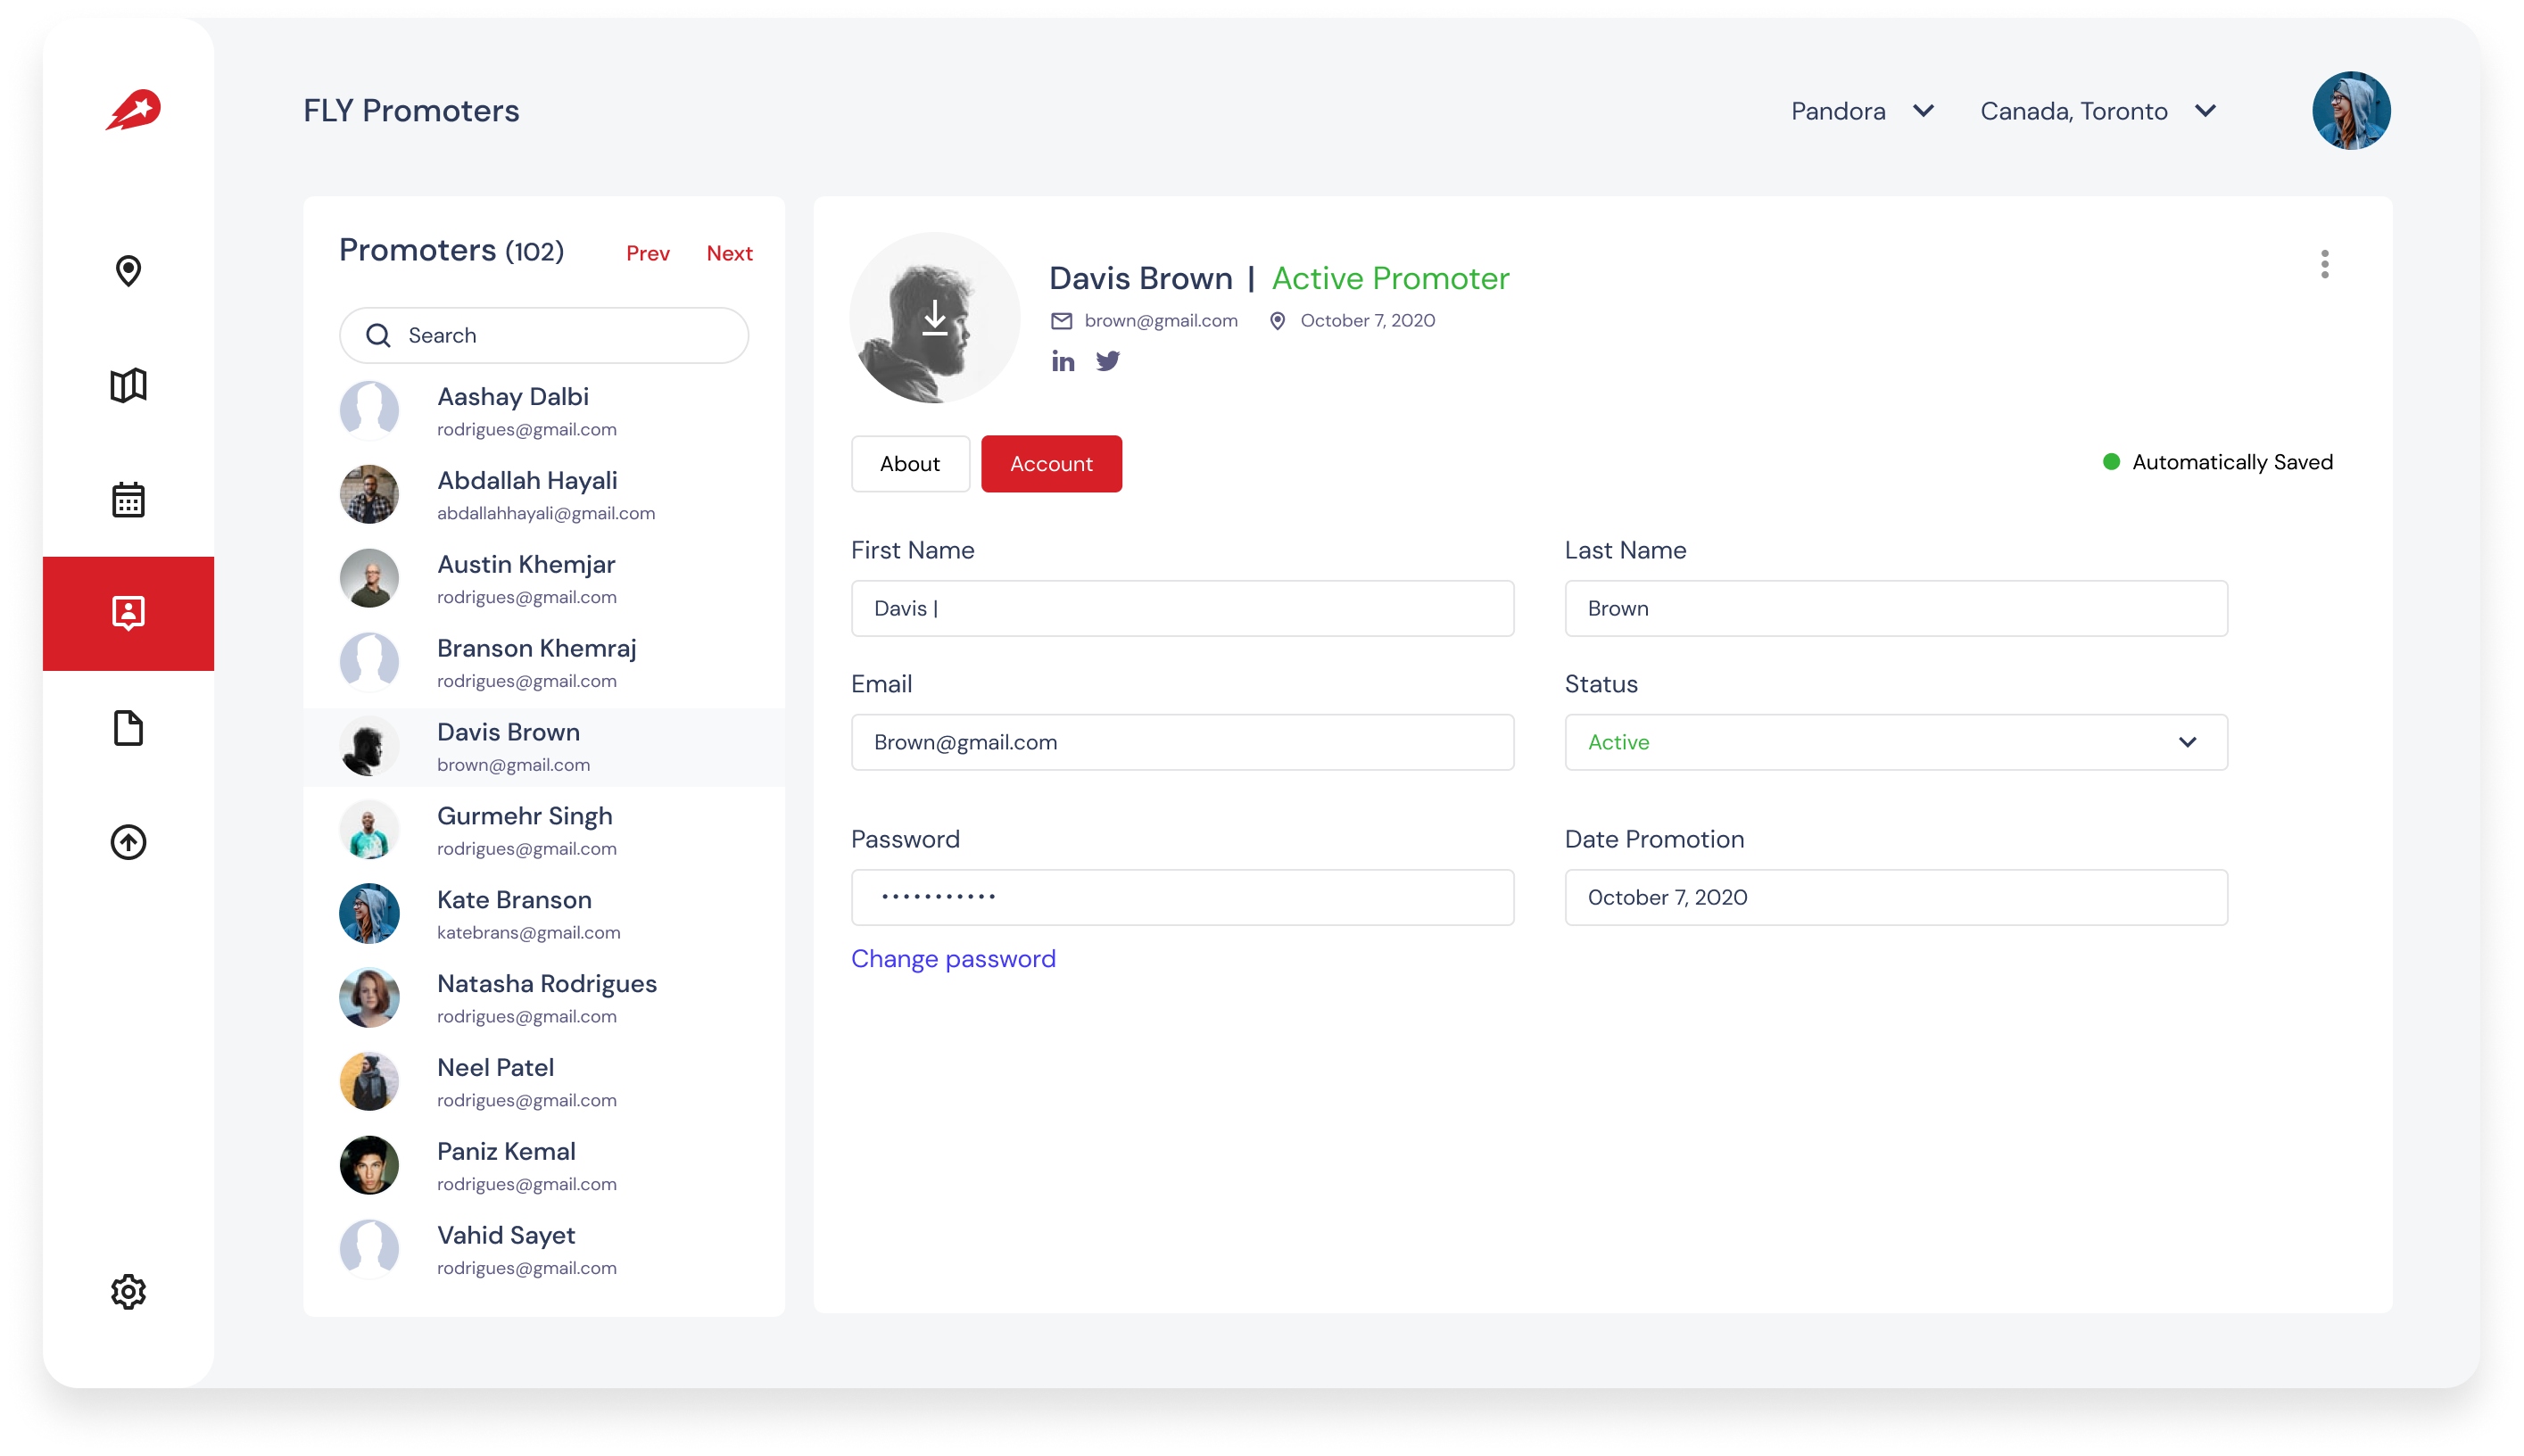The image size is (2524, 1456).
Task: Click the upload arrow sidebar icon
Action: click(128, 842)
